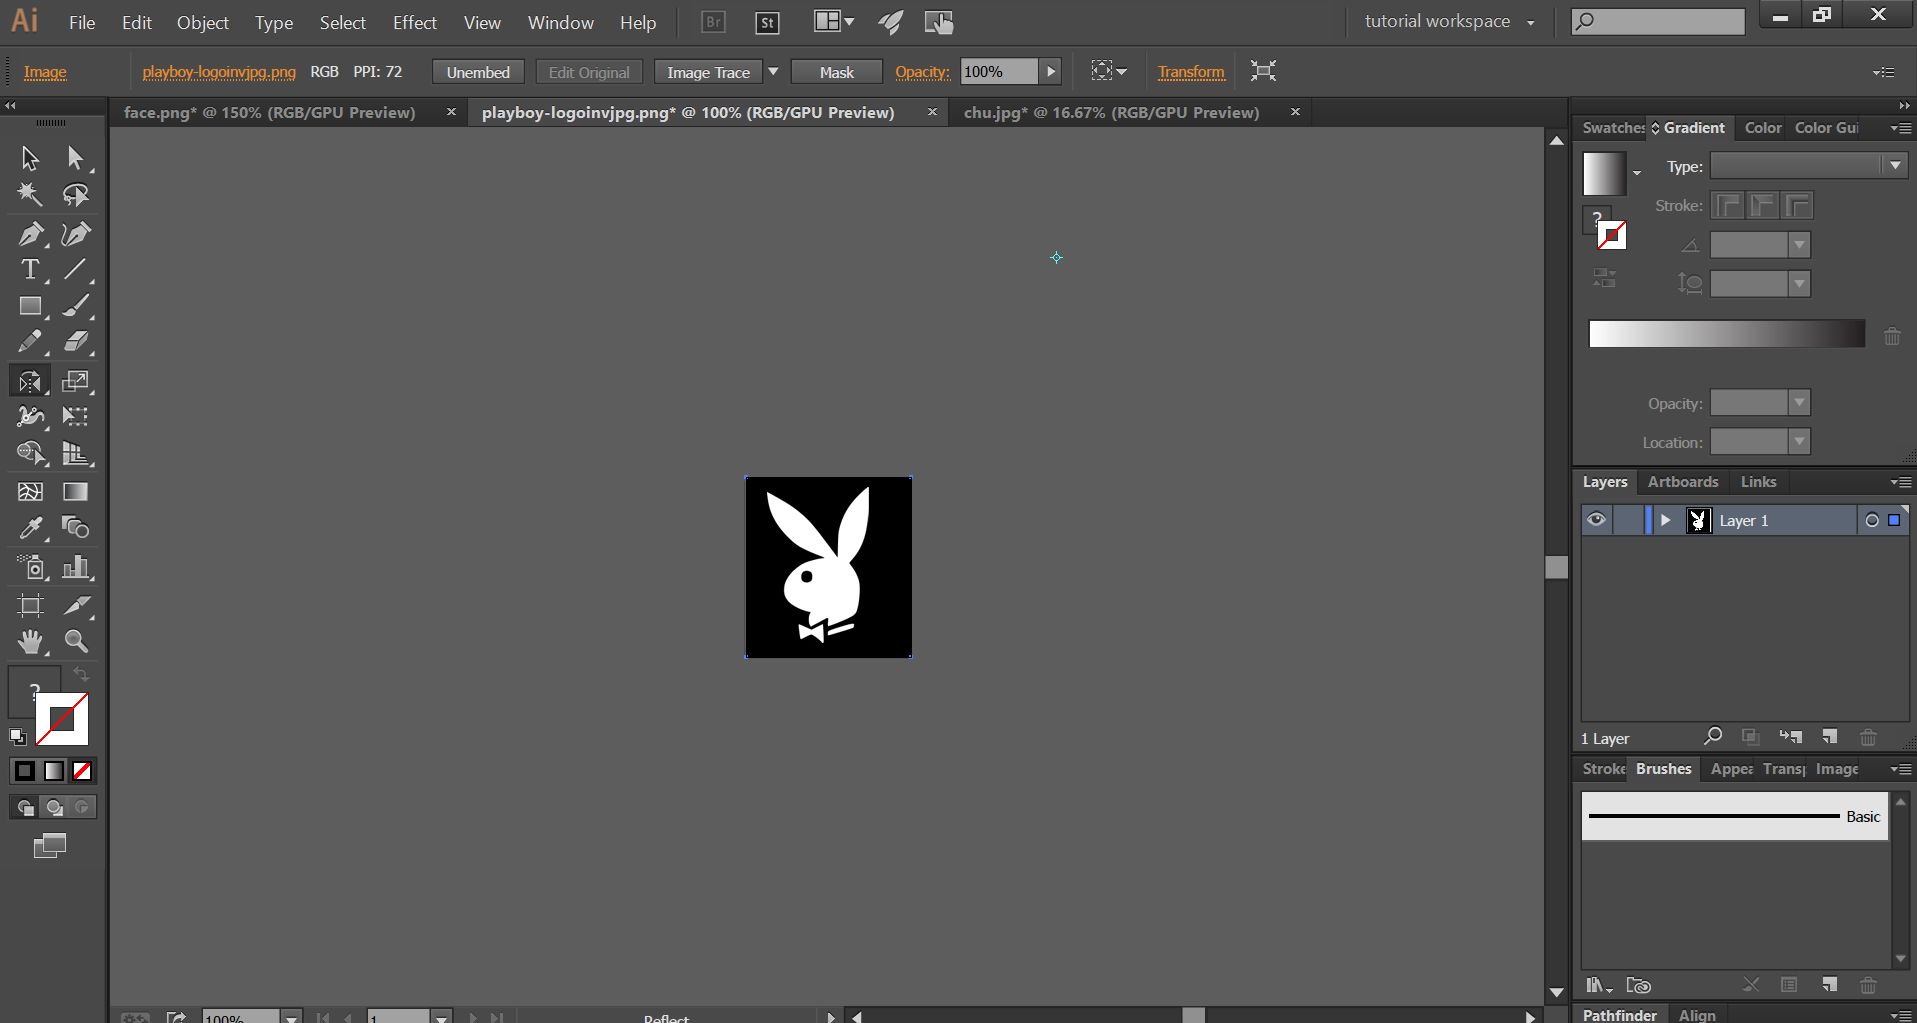The width and height of the screenshot is (1917, 1023).
Task: Open Adobe Stock via the St icon
Action: pyautogui.click(x=767, y=22)
